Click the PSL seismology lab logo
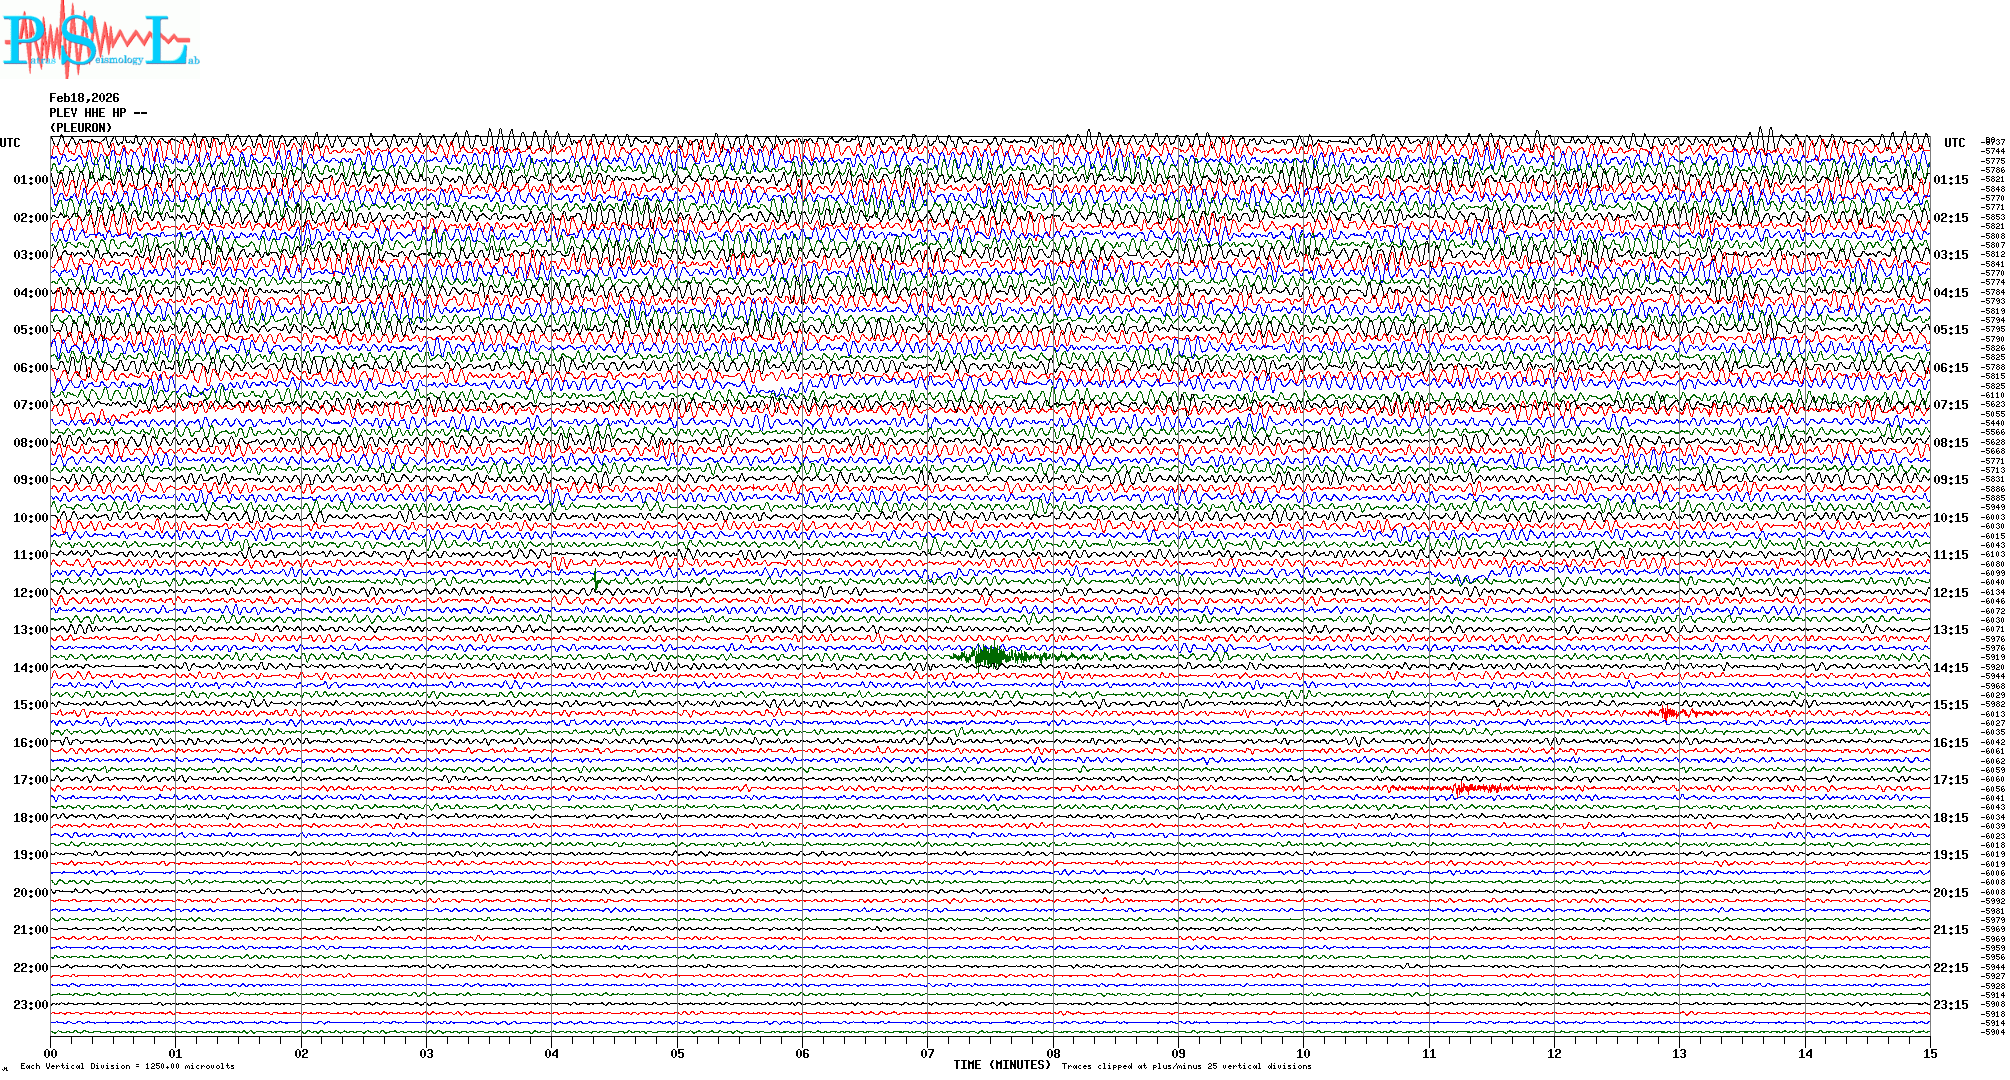2010x1080 pixels. click(100, 40)
